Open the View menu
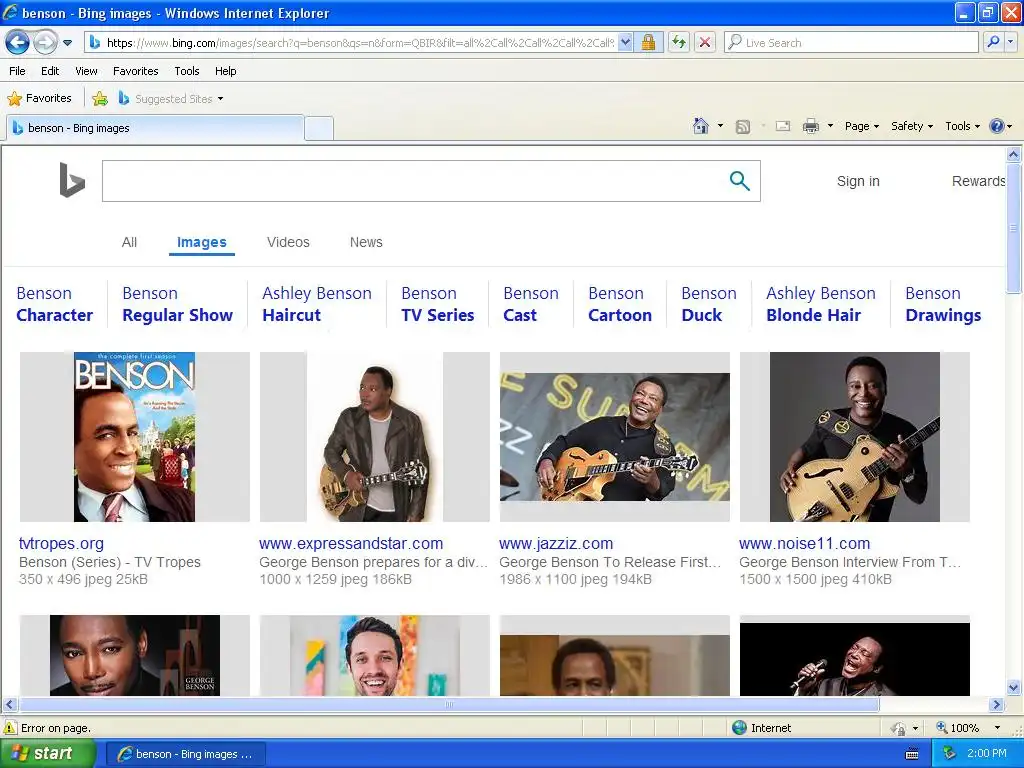The width and height of the screenshot is (1024, 768). tap(86, 71)
